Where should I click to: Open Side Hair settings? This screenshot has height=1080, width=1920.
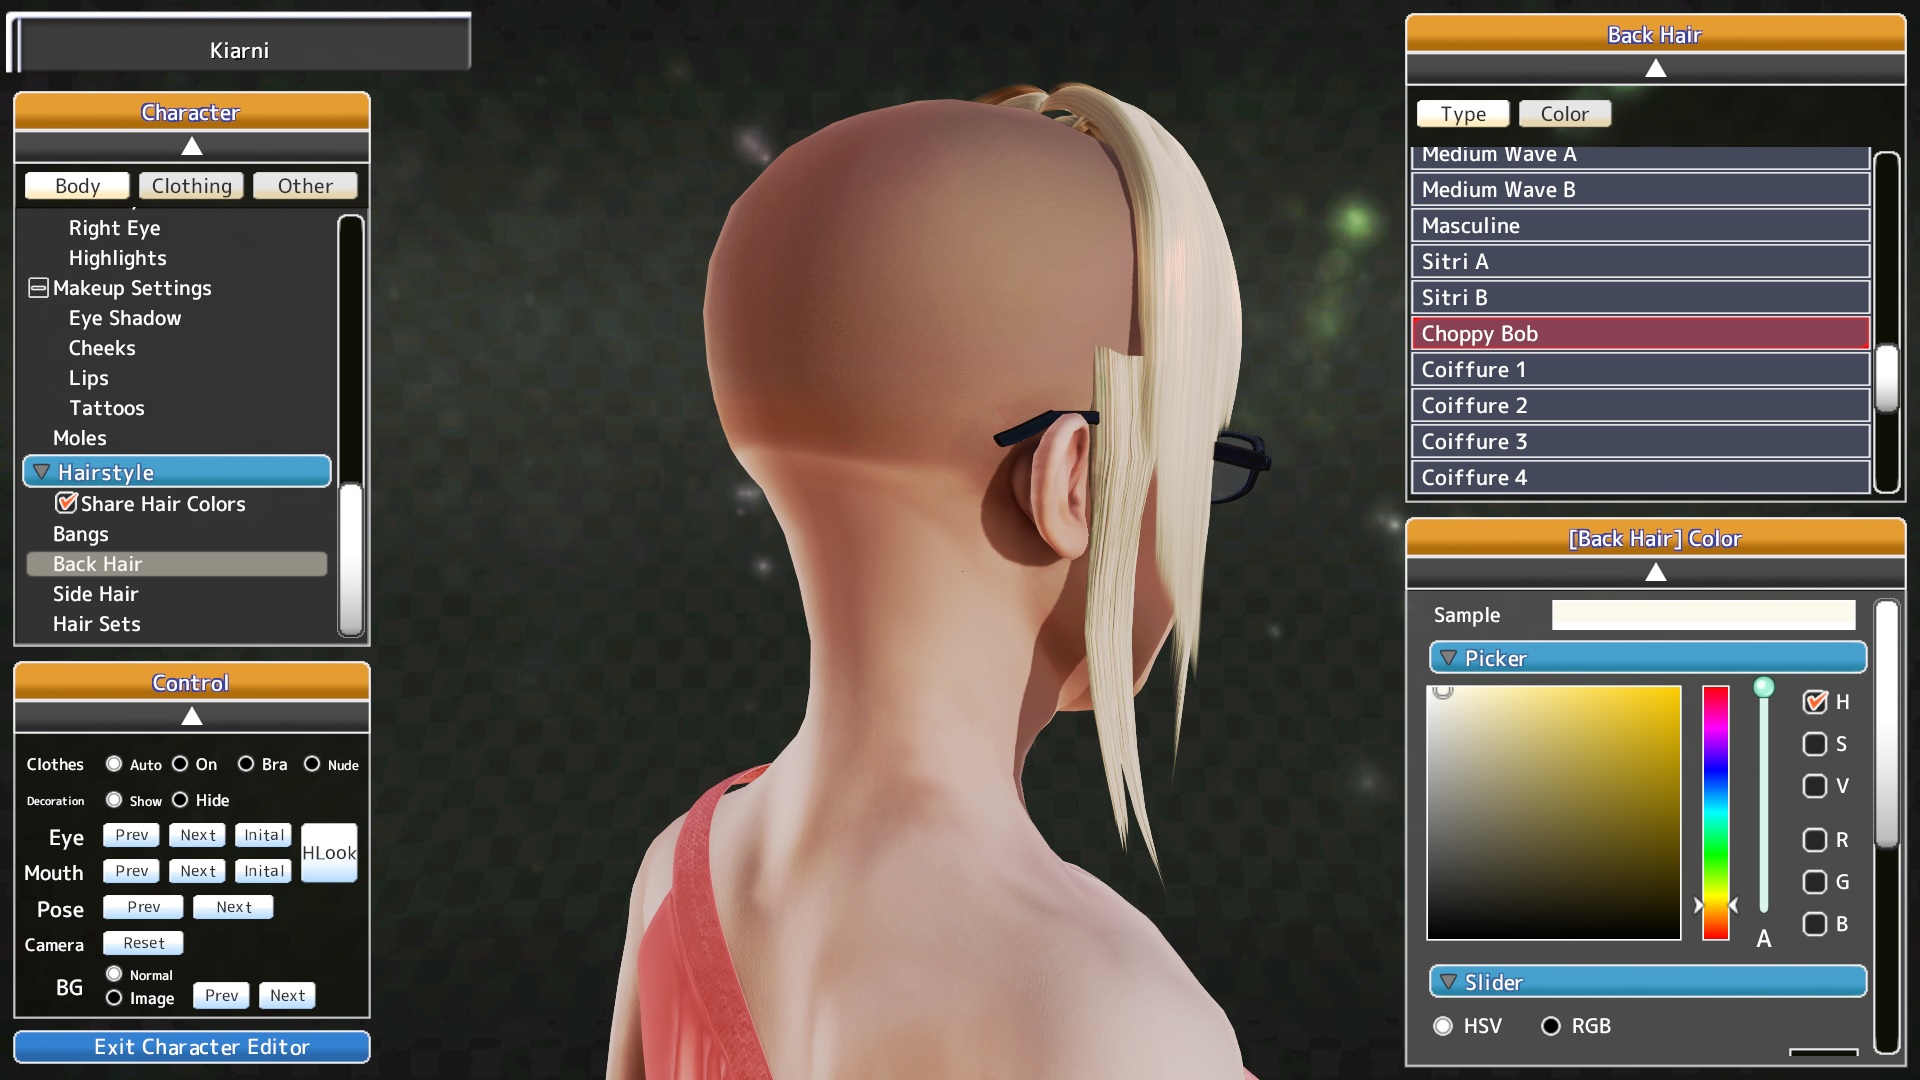(x=96, y=594)
